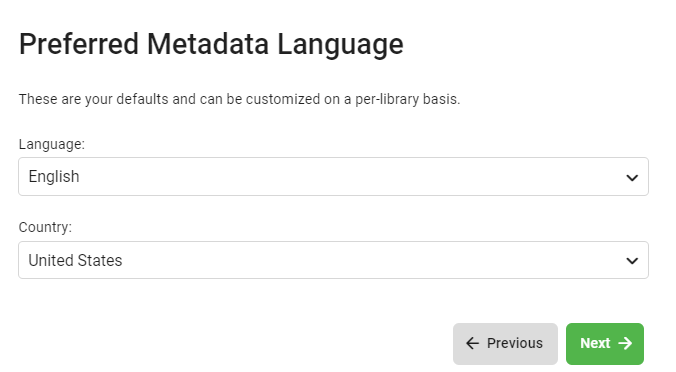
Task: Click the Language: field label
Action: 52,144
